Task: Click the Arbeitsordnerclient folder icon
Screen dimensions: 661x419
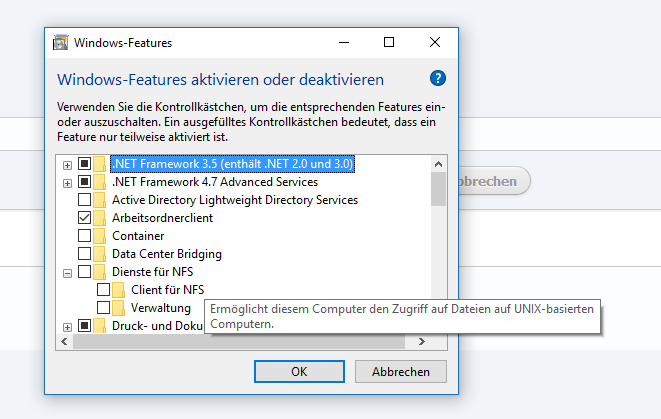Action: [99, 218]
